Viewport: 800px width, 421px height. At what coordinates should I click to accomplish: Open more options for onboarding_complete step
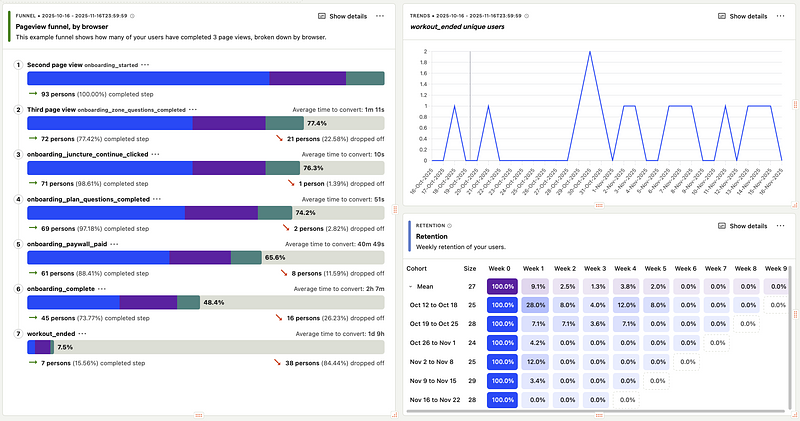point(104,288)
